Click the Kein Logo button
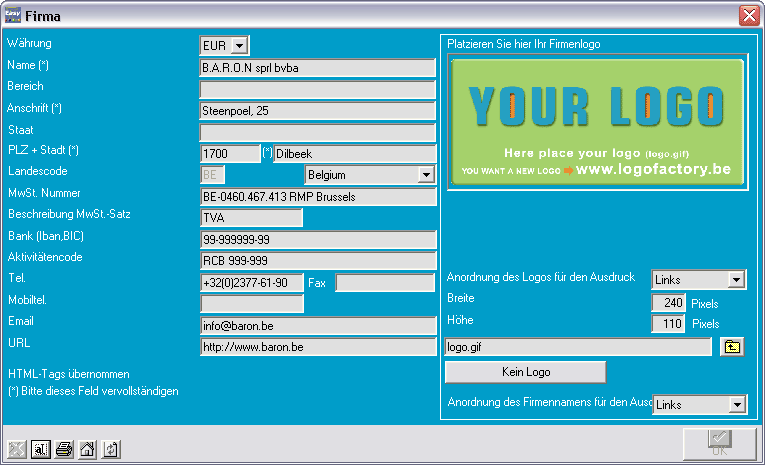 tap(525, 372)
